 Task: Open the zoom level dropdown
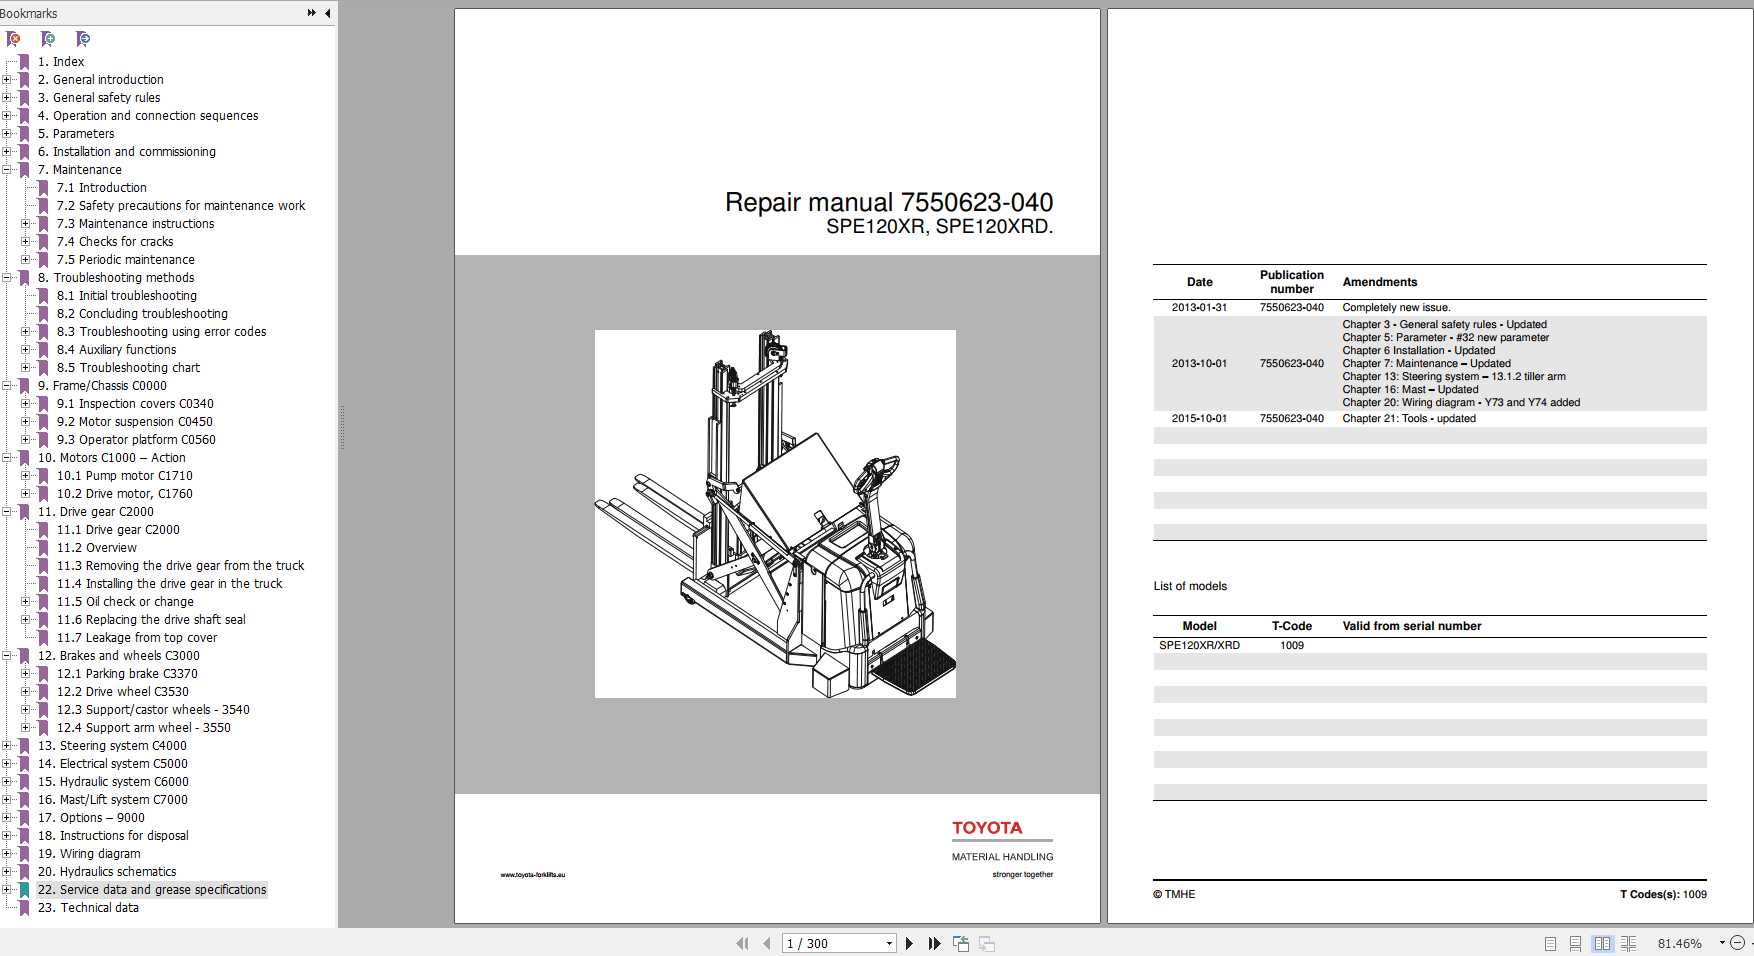1722,943
